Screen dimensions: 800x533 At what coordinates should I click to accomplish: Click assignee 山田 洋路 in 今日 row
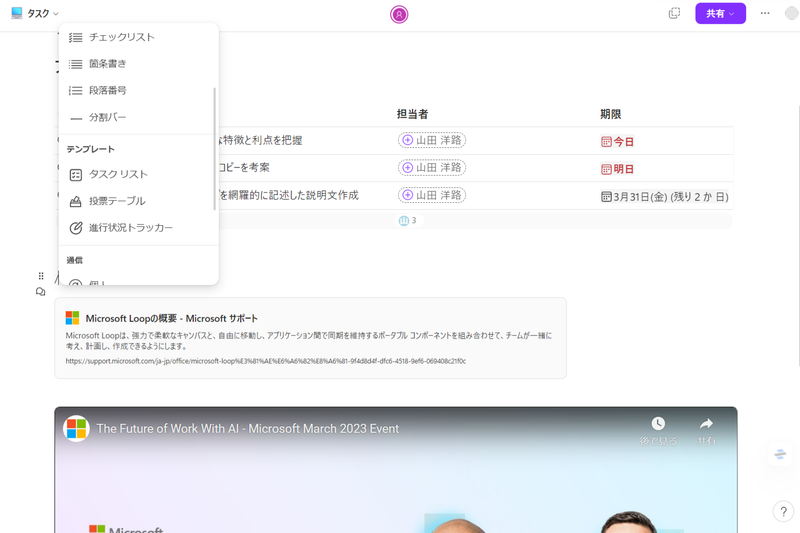tap(432, 140)
